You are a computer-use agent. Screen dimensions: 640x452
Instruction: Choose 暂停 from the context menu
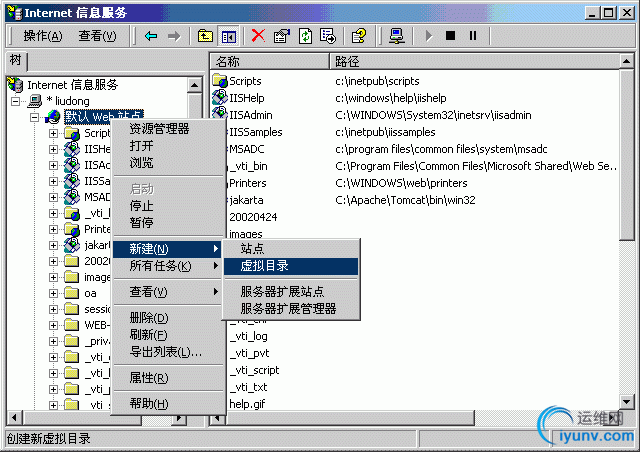pyautogui.click(x=169, y=223)
